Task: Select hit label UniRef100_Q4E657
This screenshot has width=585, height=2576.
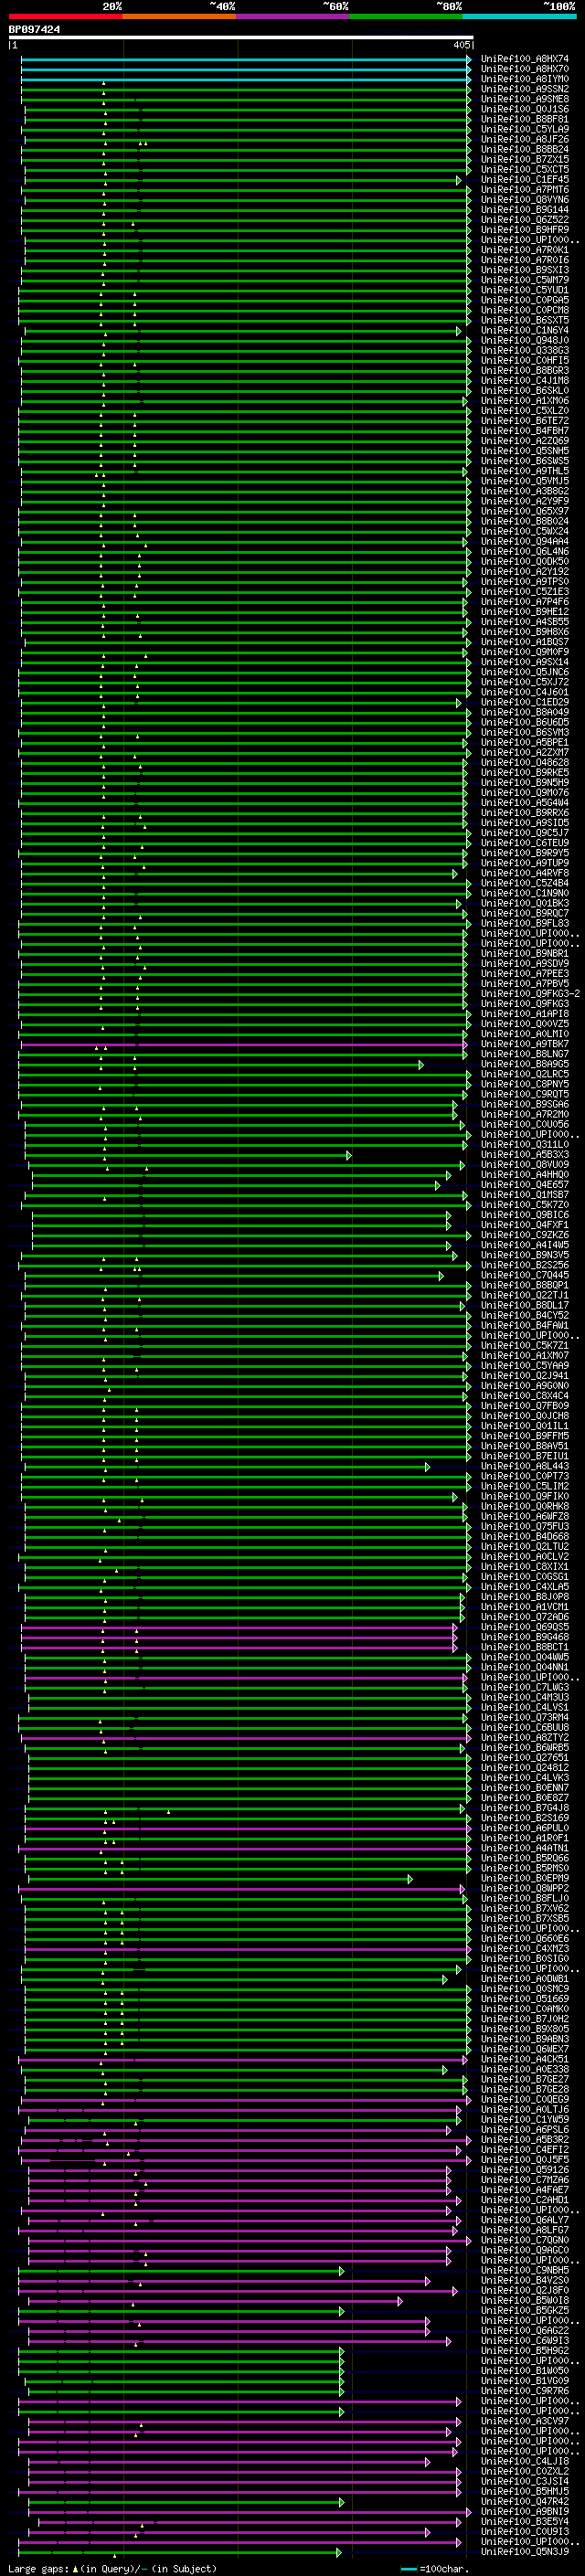Action: point(525,1185)
